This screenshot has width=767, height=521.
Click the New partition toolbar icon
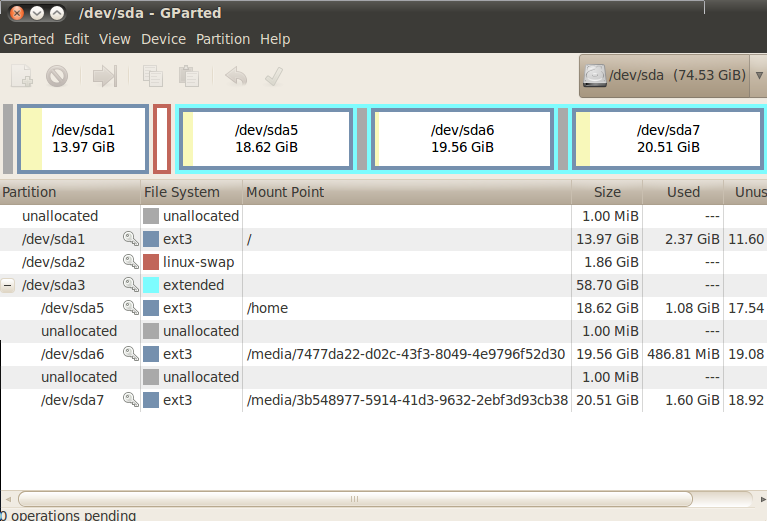[x=22, y=76]
